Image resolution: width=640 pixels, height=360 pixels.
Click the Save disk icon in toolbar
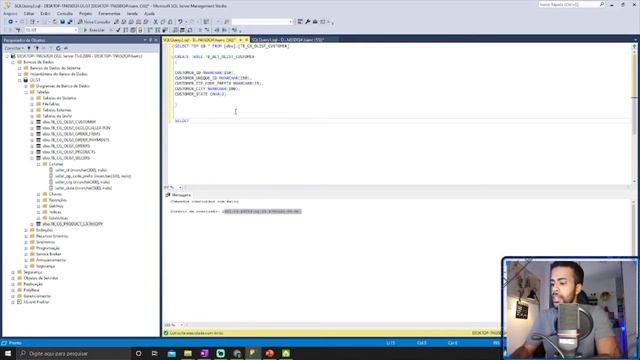(x=62, y=22)
